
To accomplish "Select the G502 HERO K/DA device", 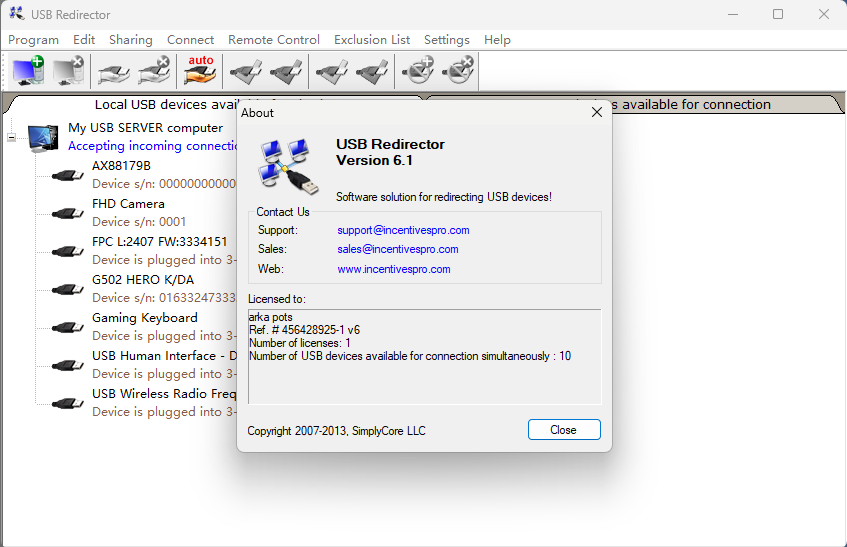I will (143, 280).
